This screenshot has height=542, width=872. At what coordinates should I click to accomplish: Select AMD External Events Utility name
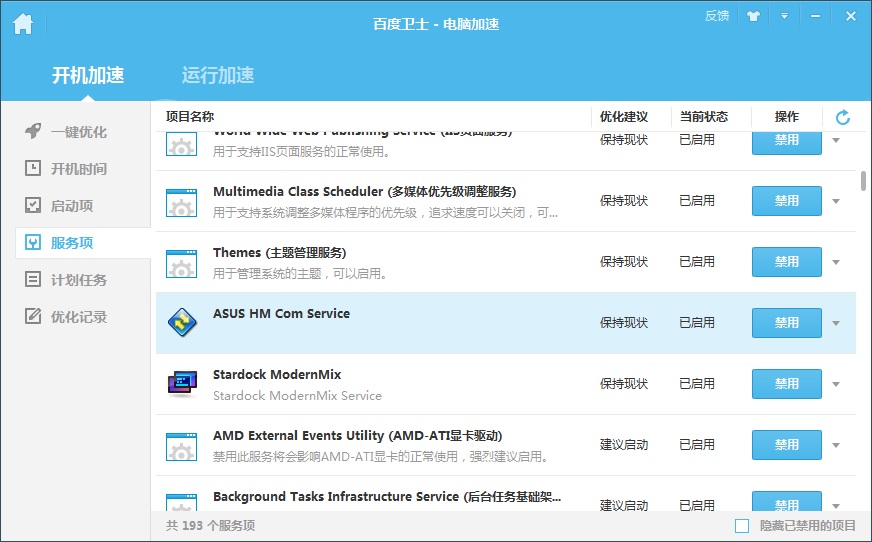tap(358, 436)
